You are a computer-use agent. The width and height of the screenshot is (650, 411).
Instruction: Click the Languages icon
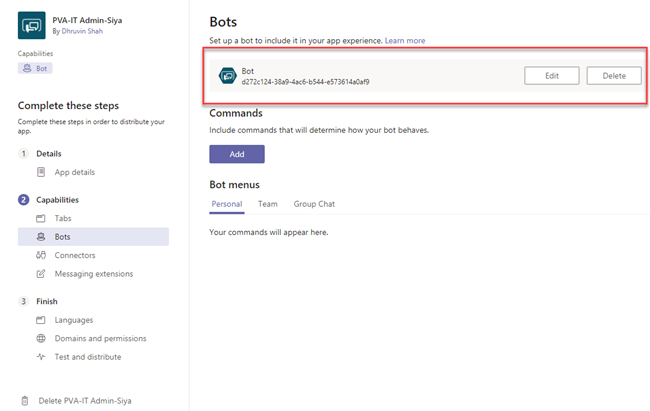[41, 320]
